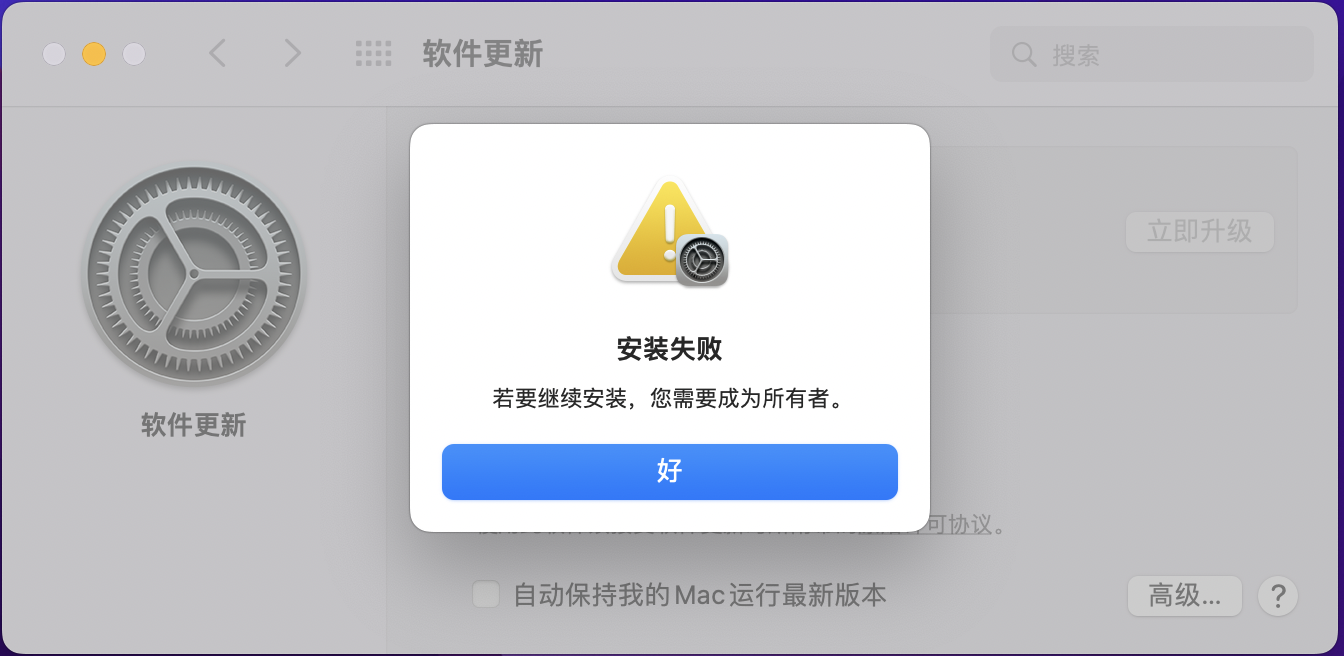Go back using the left chevron

[218, 53]
